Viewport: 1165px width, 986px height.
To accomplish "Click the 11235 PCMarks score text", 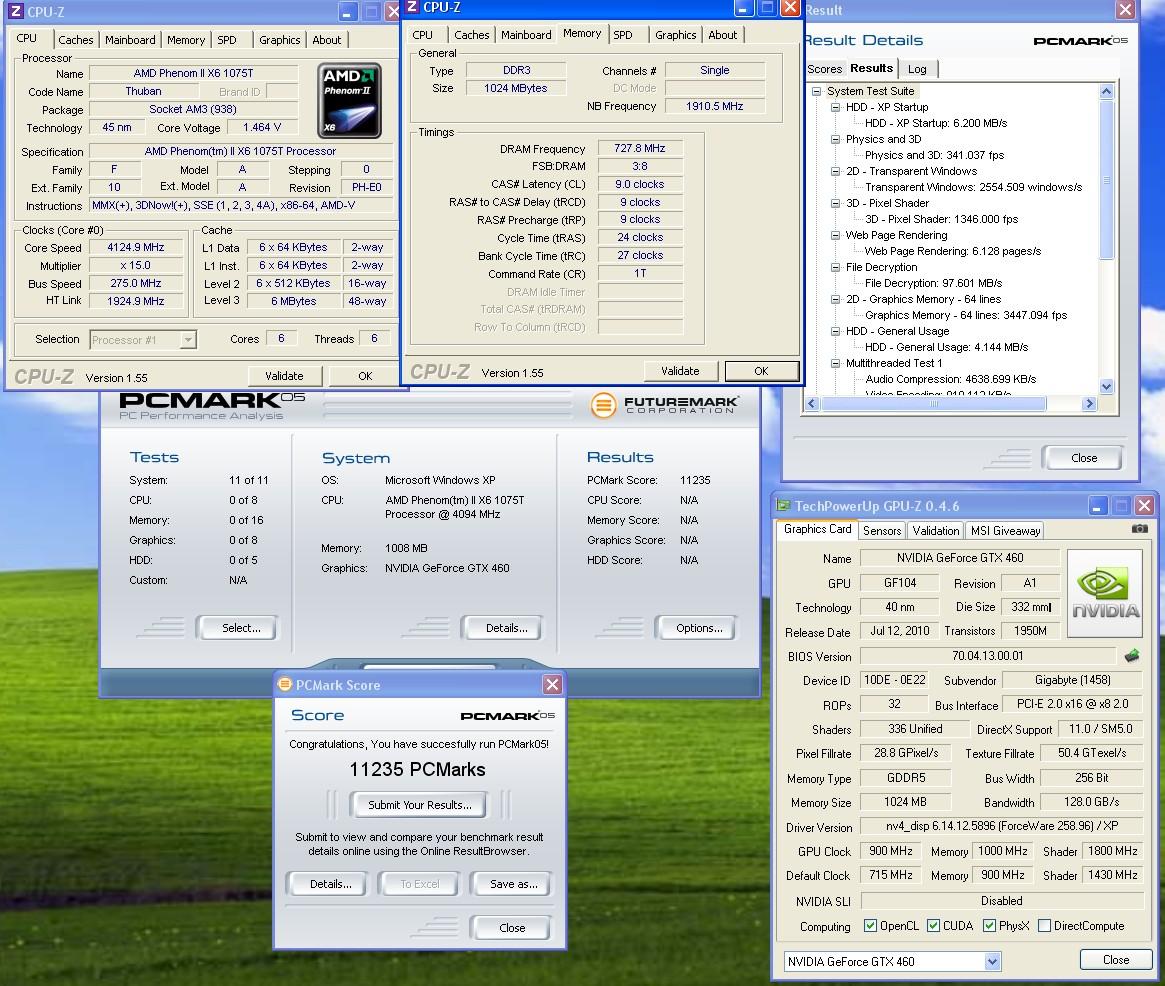I will point(418,769).
